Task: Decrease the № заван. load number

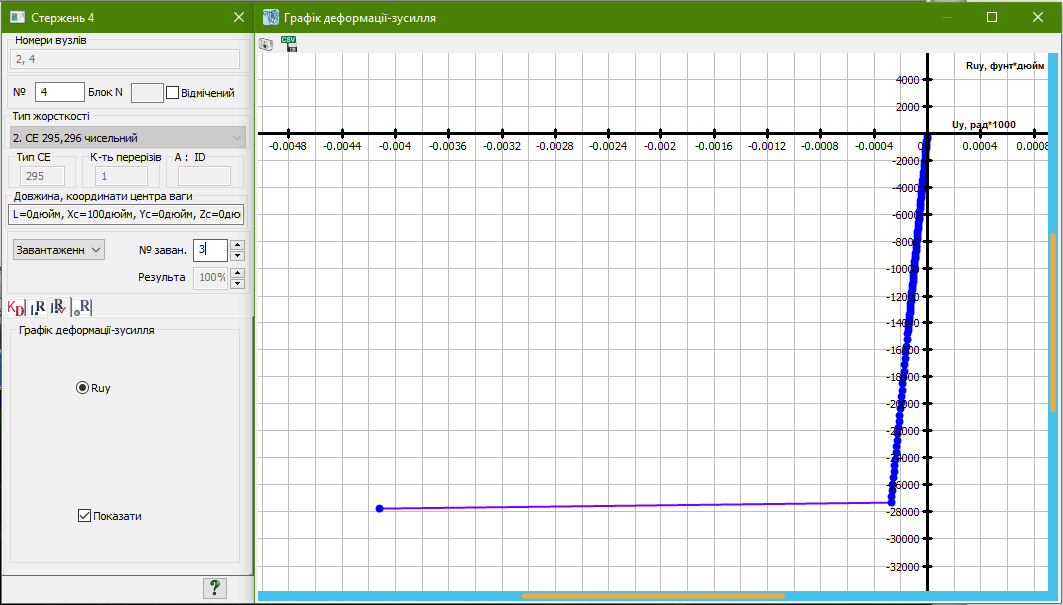Action: [237, 256]
